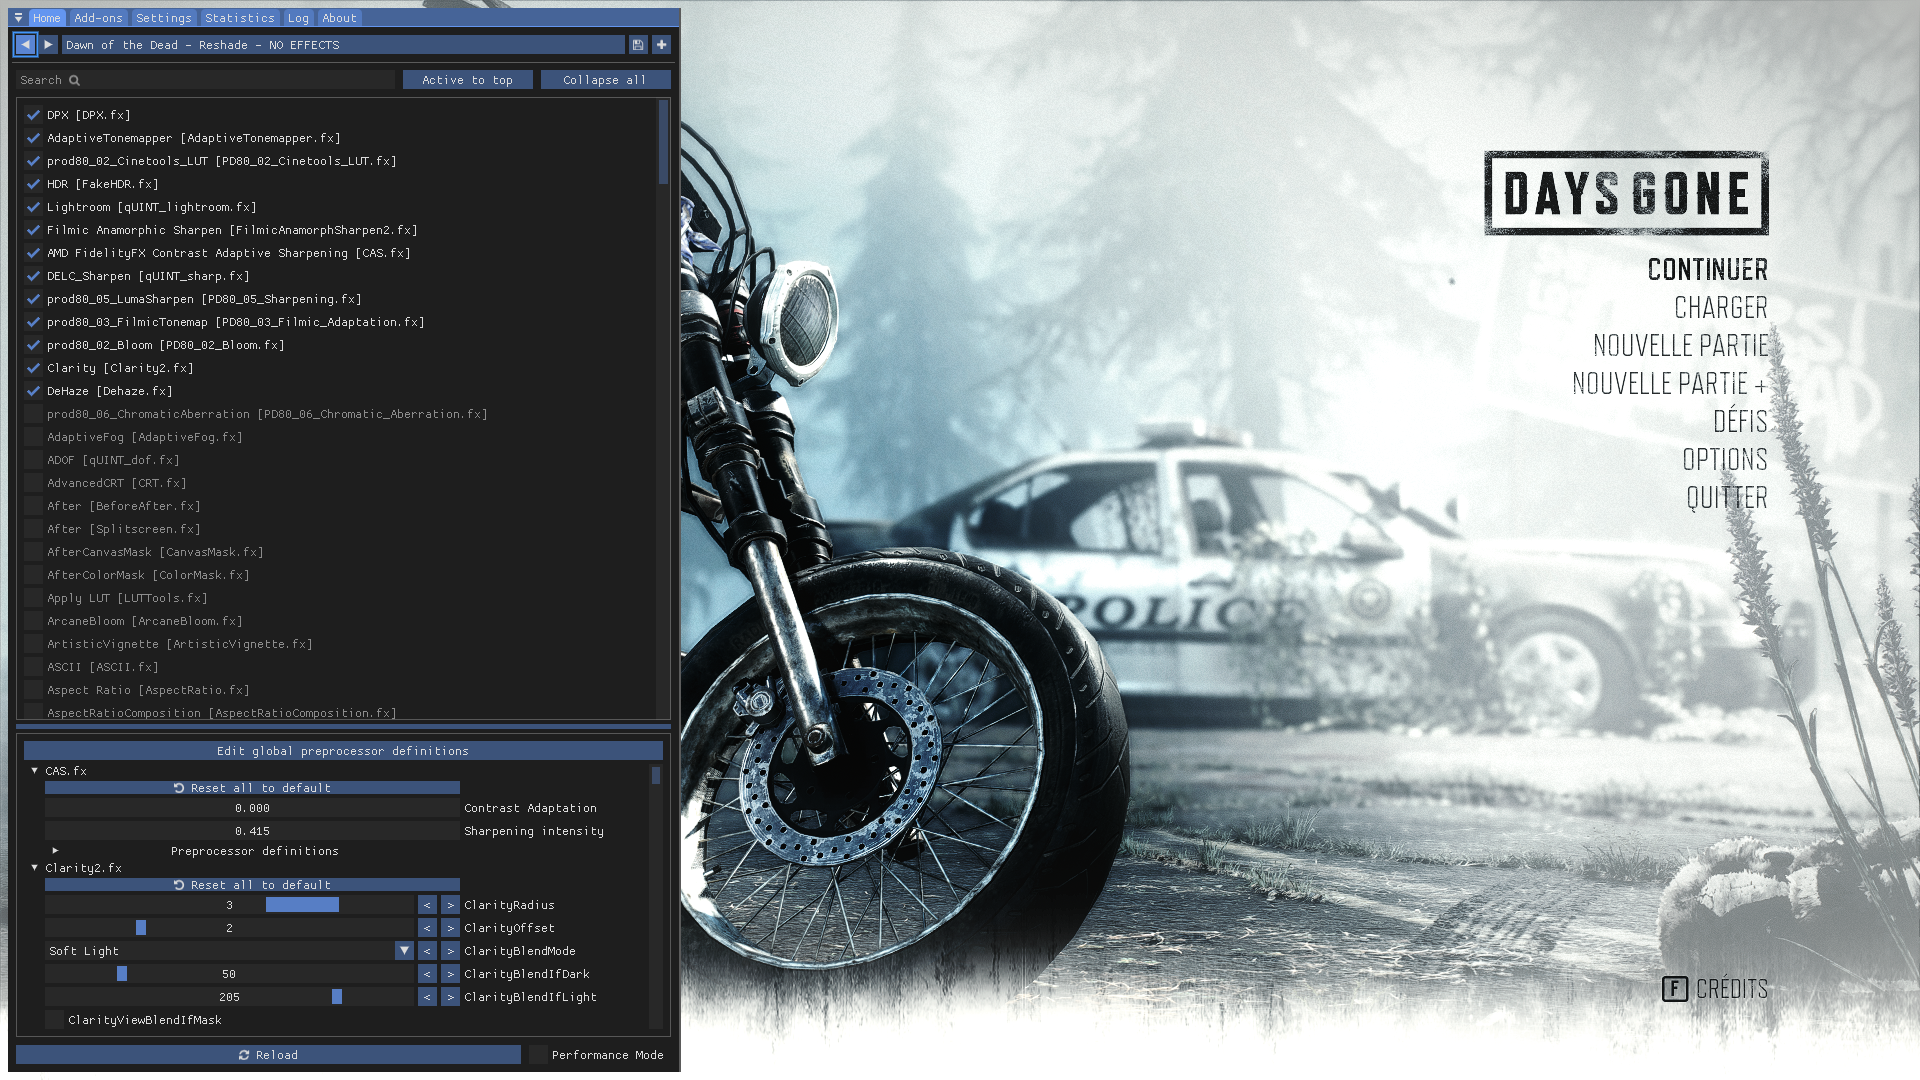Image resolution: width=1920 pixels, height=1080 pixels.
Task: Click the Collapse all button
Action: (x=605, y=80)
